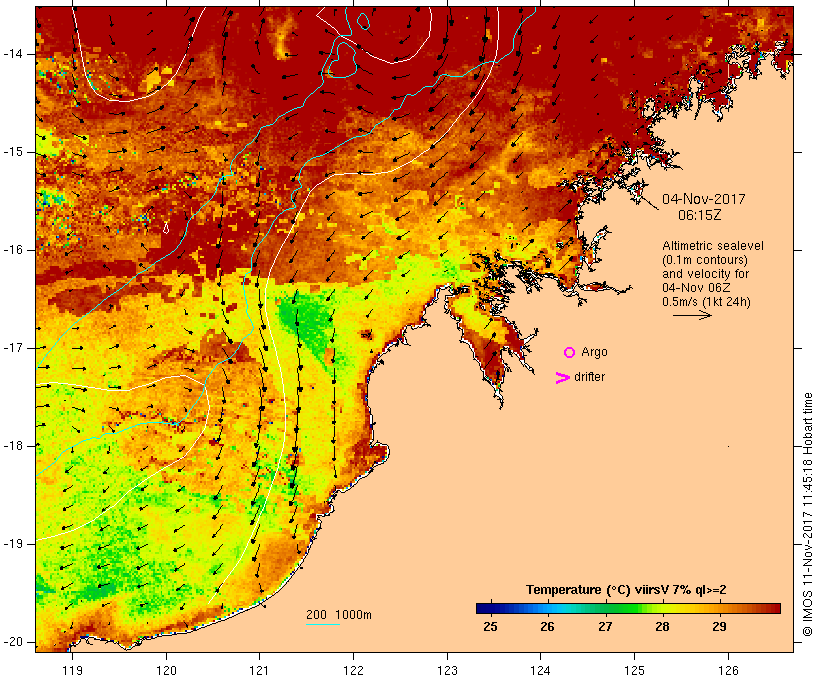The height and width of the screenshot is (680, 820).
Task: Click latitude label -18
Action: tap(12, 446)
